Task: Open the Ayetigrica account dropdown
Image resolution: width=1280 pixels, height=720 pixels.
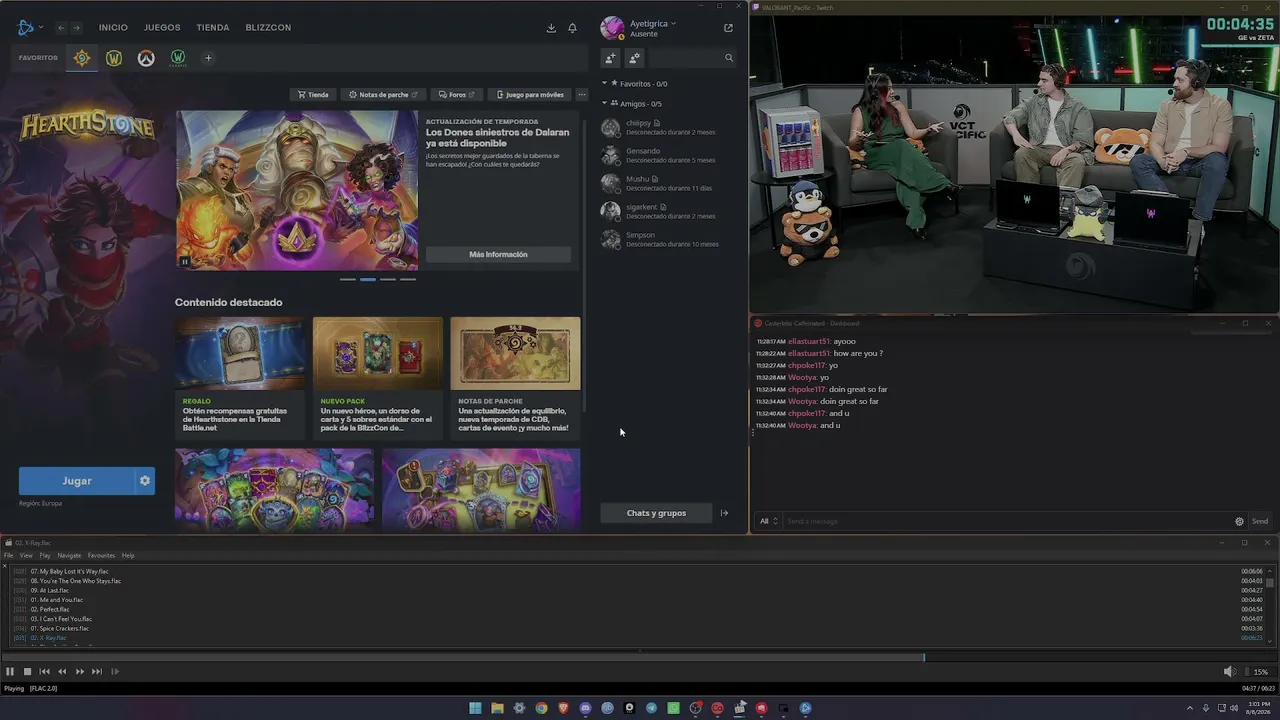Action: point(653,24)
